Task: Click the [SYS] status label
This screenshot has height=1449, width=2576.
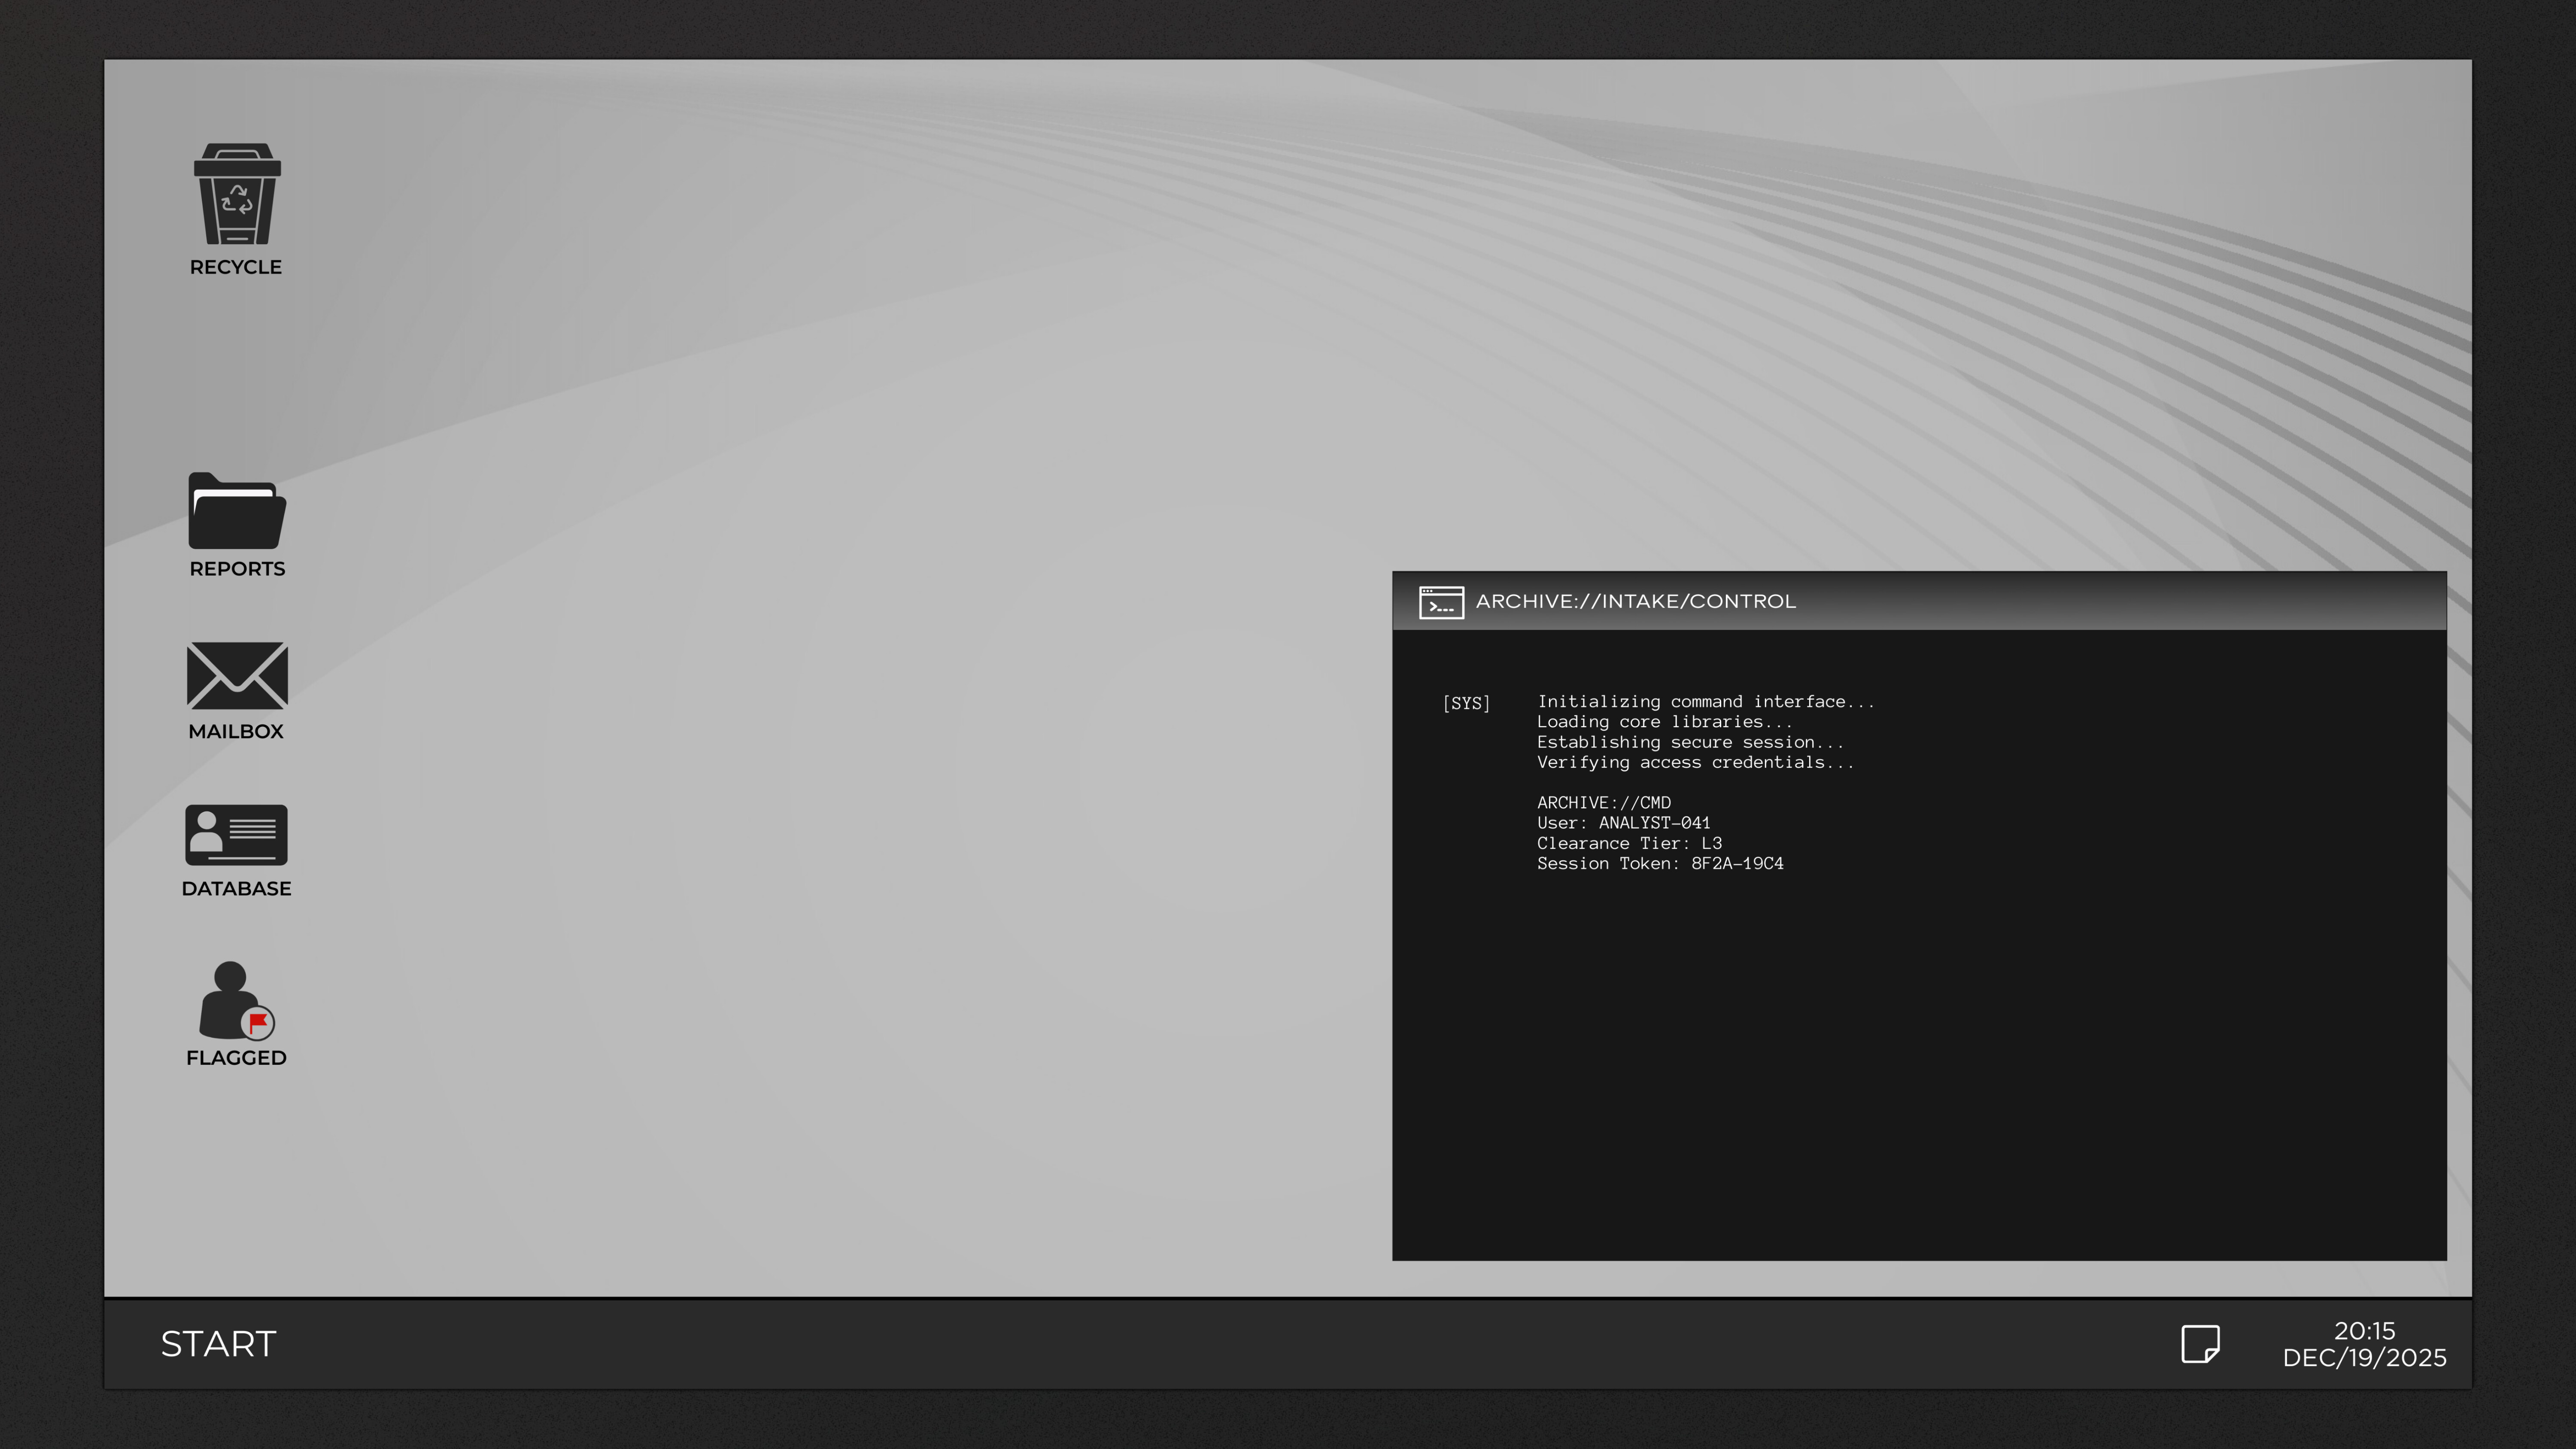Action: (1468, 702)
